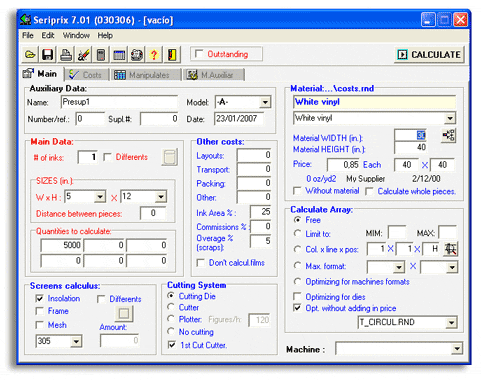Toggle Differents checkbox in Screens calculus

point(101,299)
